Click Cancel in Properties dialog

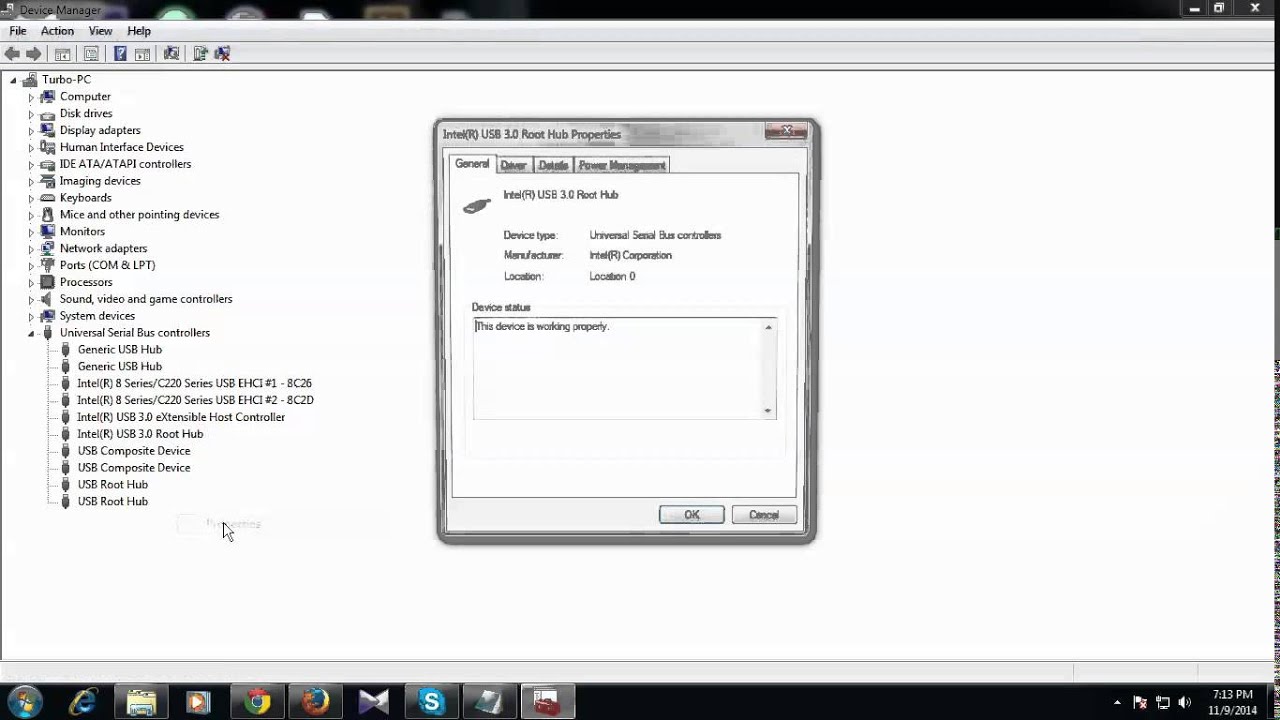pyautogui.click(x=764, y=515)
